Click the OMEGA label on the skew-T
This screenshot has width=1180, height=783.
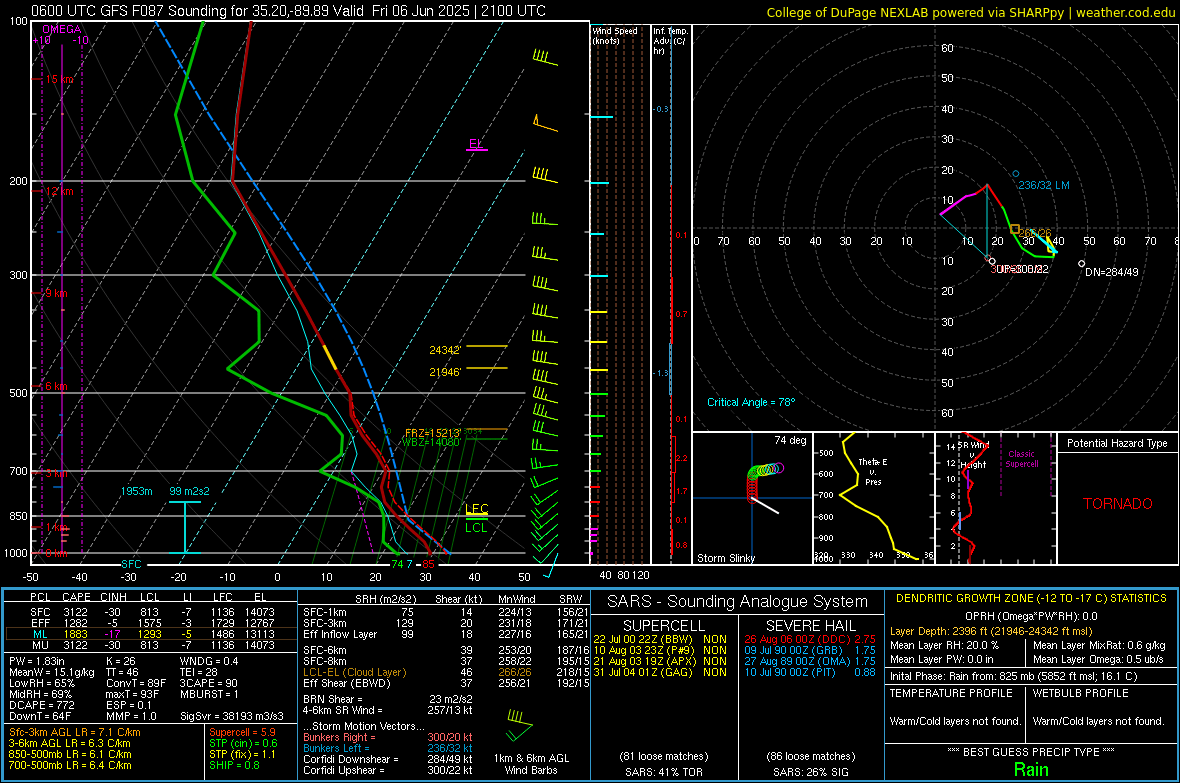[x=61, y=29]
